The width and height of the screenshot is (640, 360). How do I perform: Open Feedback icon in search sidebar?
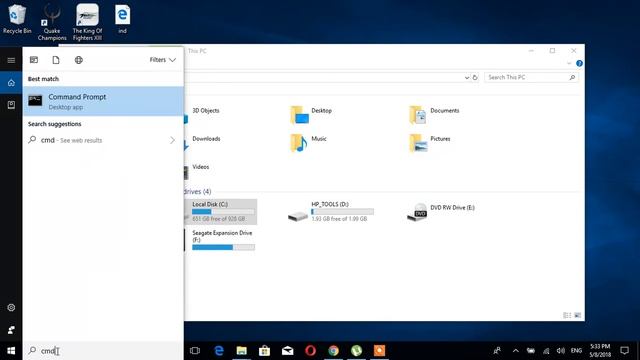pos(11,330)
